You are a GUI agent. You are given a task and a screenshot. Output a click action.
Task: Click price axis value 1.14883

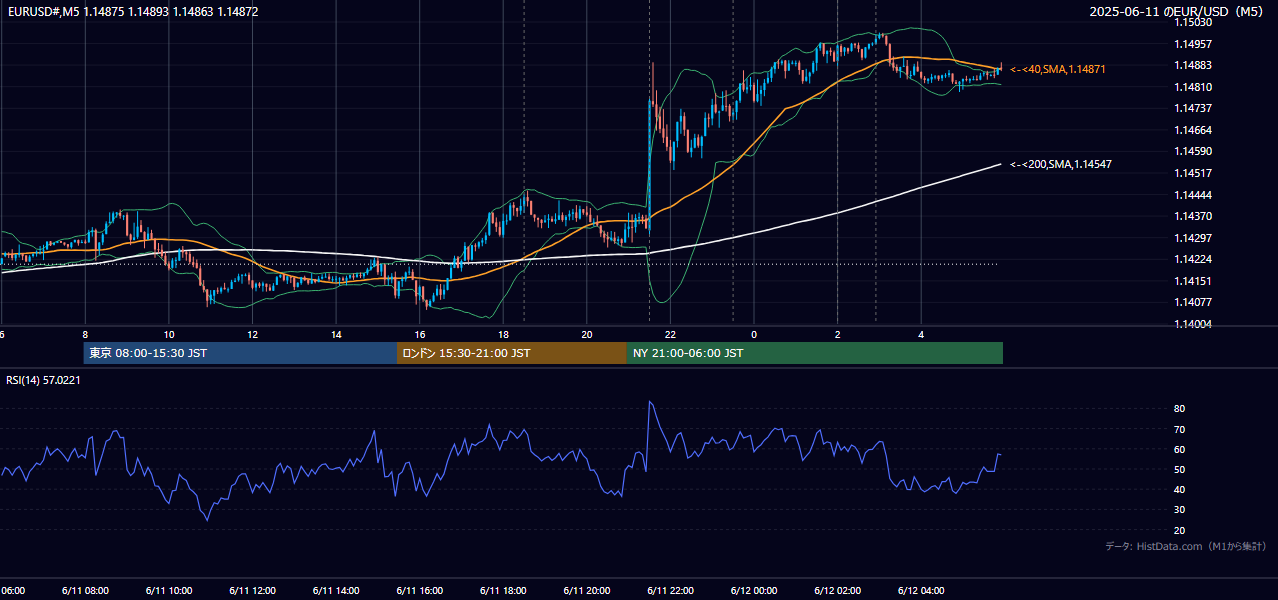(x=1193, y=65)
